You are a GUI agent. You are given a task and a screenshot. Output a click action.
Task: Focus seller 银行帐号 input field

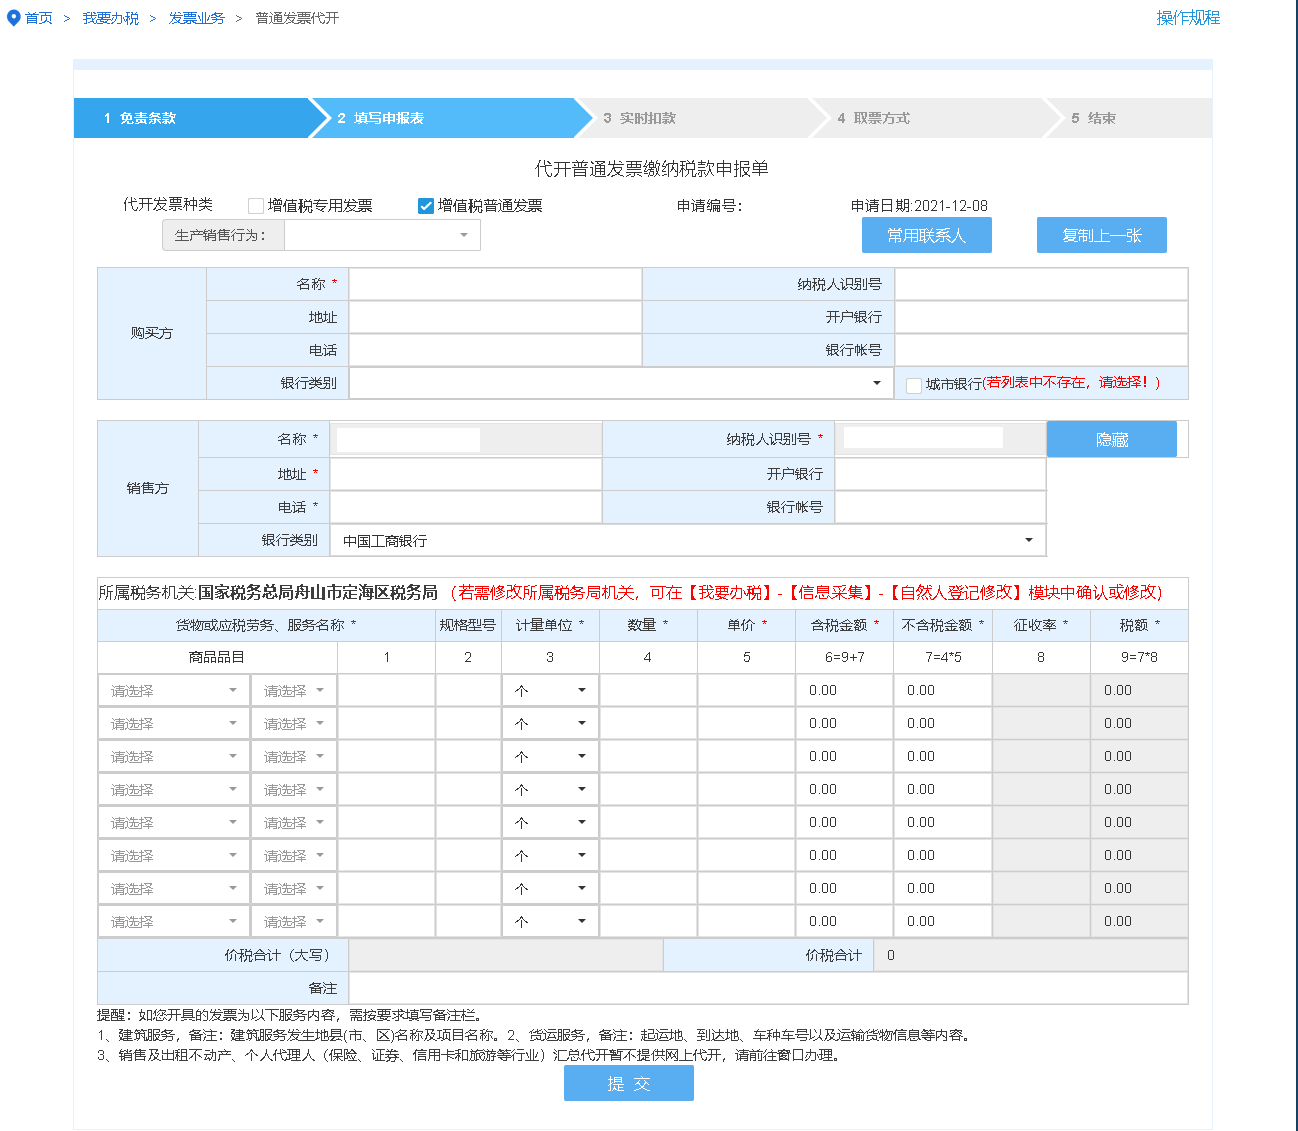point(940,507)
